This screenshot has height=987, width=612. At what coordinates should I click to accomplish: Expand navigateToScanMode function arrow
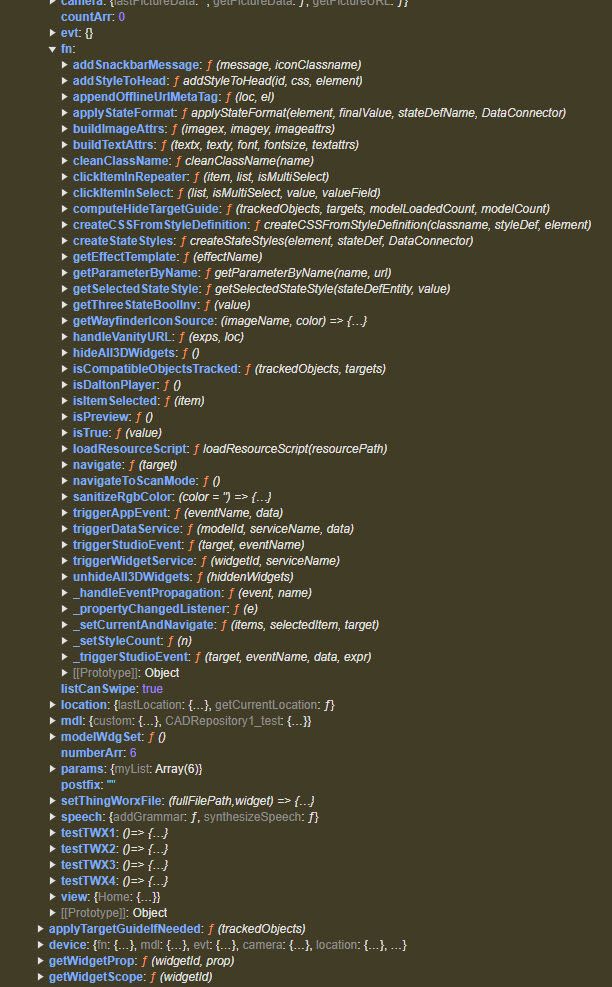point(65,481)
